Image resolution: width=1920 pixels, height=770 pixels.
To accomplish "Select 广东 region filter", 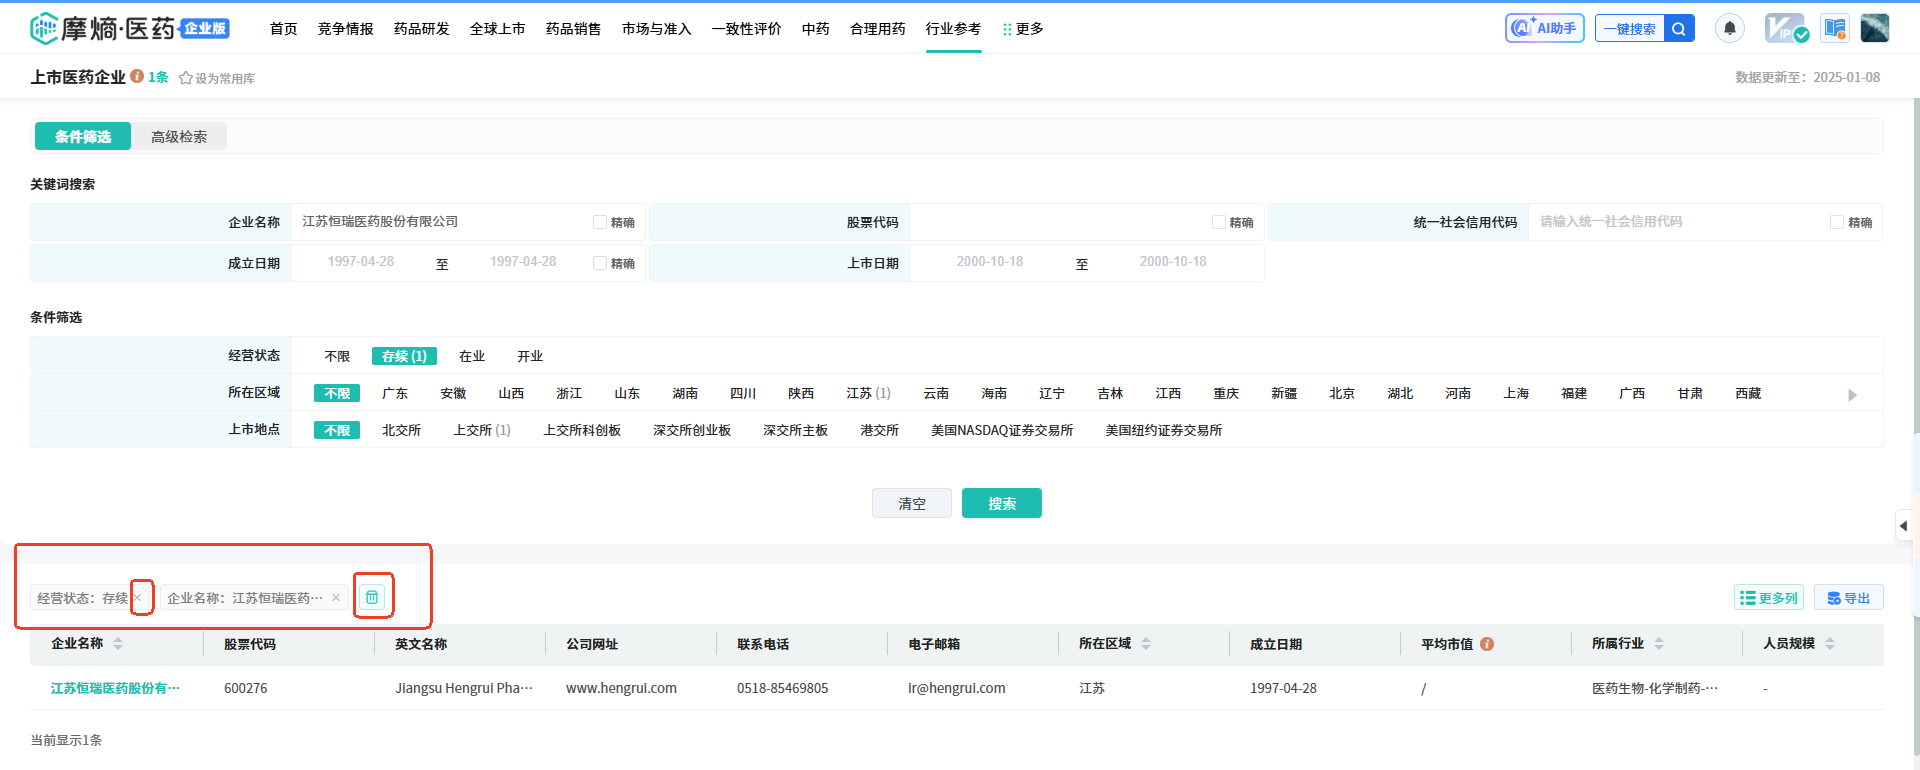I will (x=395, y=393).
